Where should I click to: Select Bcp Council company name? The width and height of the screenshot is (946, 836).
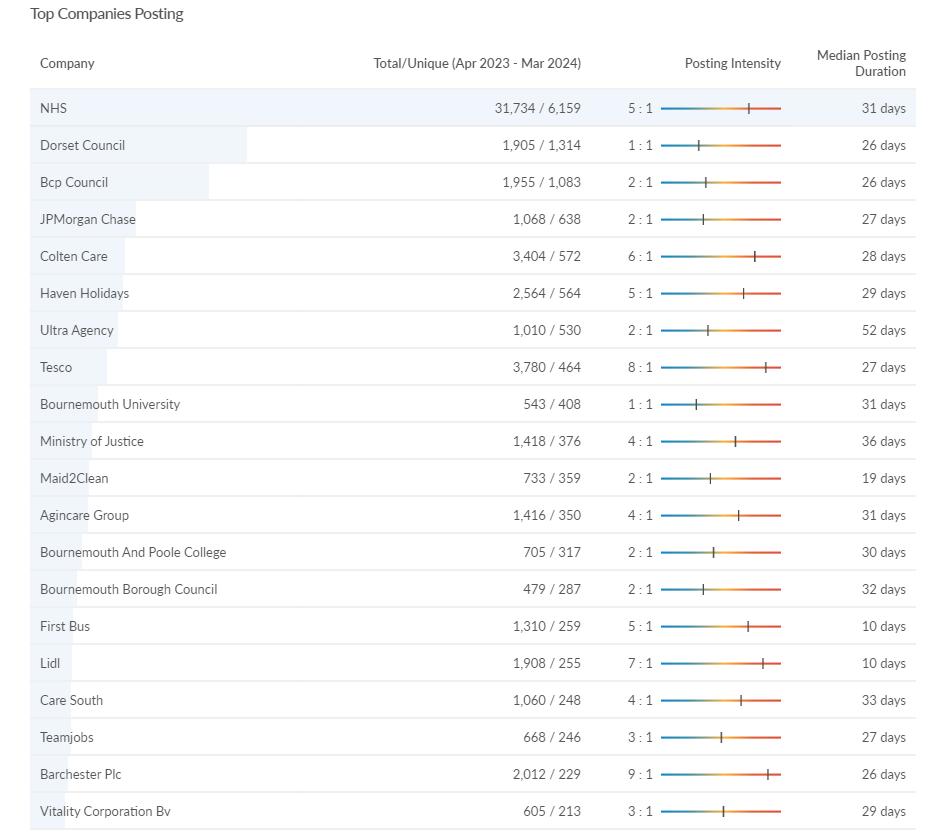pos(74,182)
